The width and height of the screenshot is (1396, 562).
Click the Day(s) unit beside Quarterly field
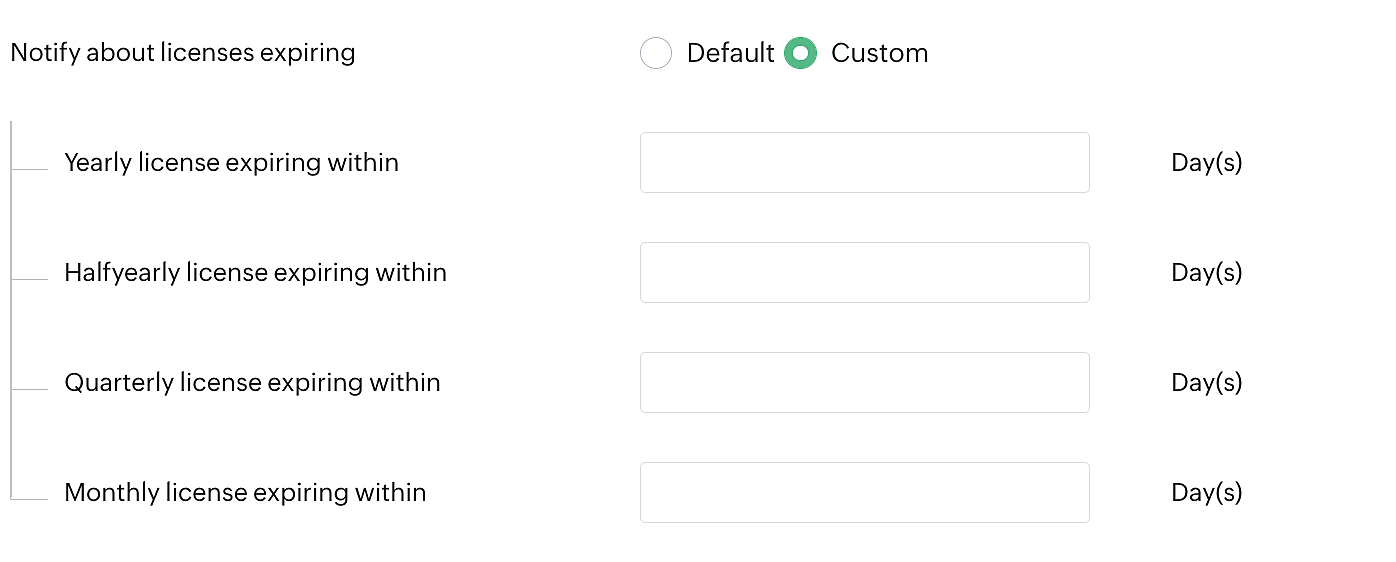1206,382
